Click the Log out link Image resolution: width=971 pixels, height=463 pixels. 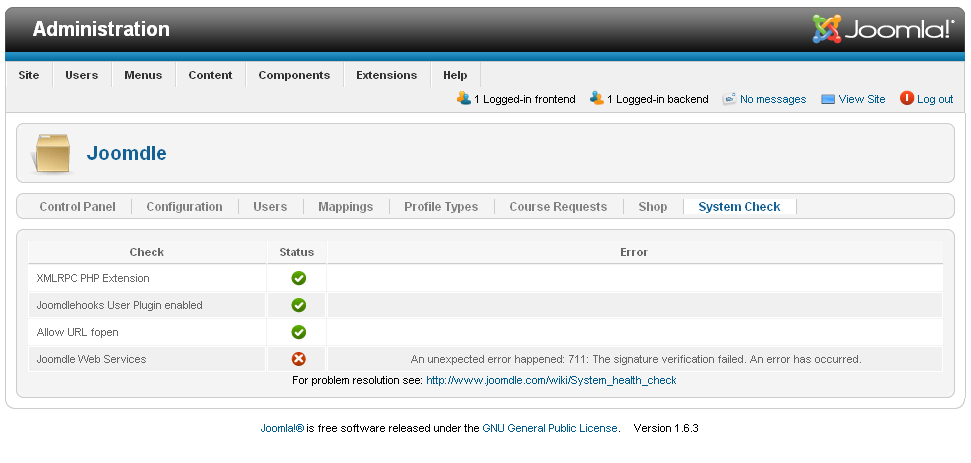934,99
